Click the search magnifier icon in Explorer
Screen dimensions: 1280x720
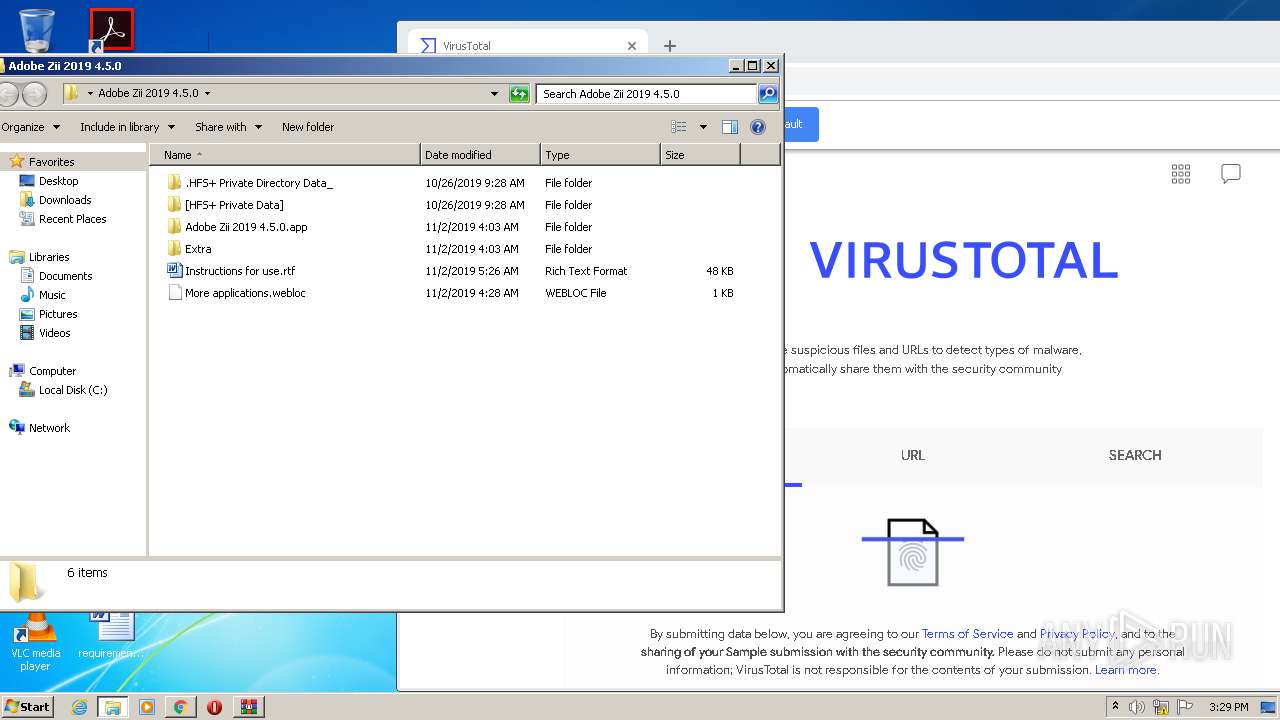768,94
